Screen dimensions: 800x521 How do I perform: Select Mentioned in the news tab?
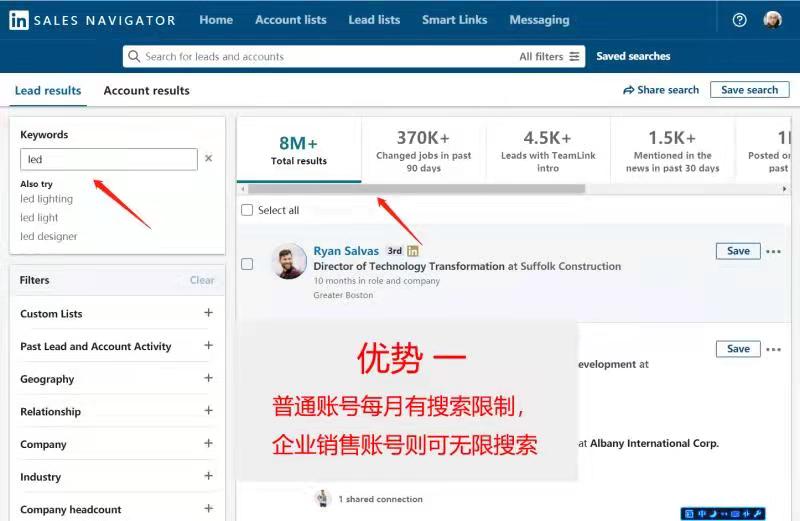672,150
